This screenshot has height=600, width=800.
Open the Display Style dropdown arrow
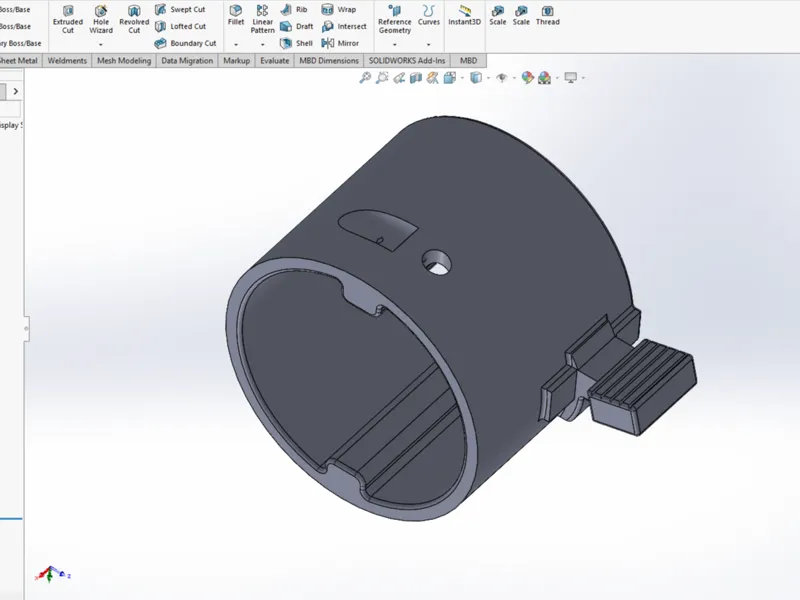coord(488,78)
